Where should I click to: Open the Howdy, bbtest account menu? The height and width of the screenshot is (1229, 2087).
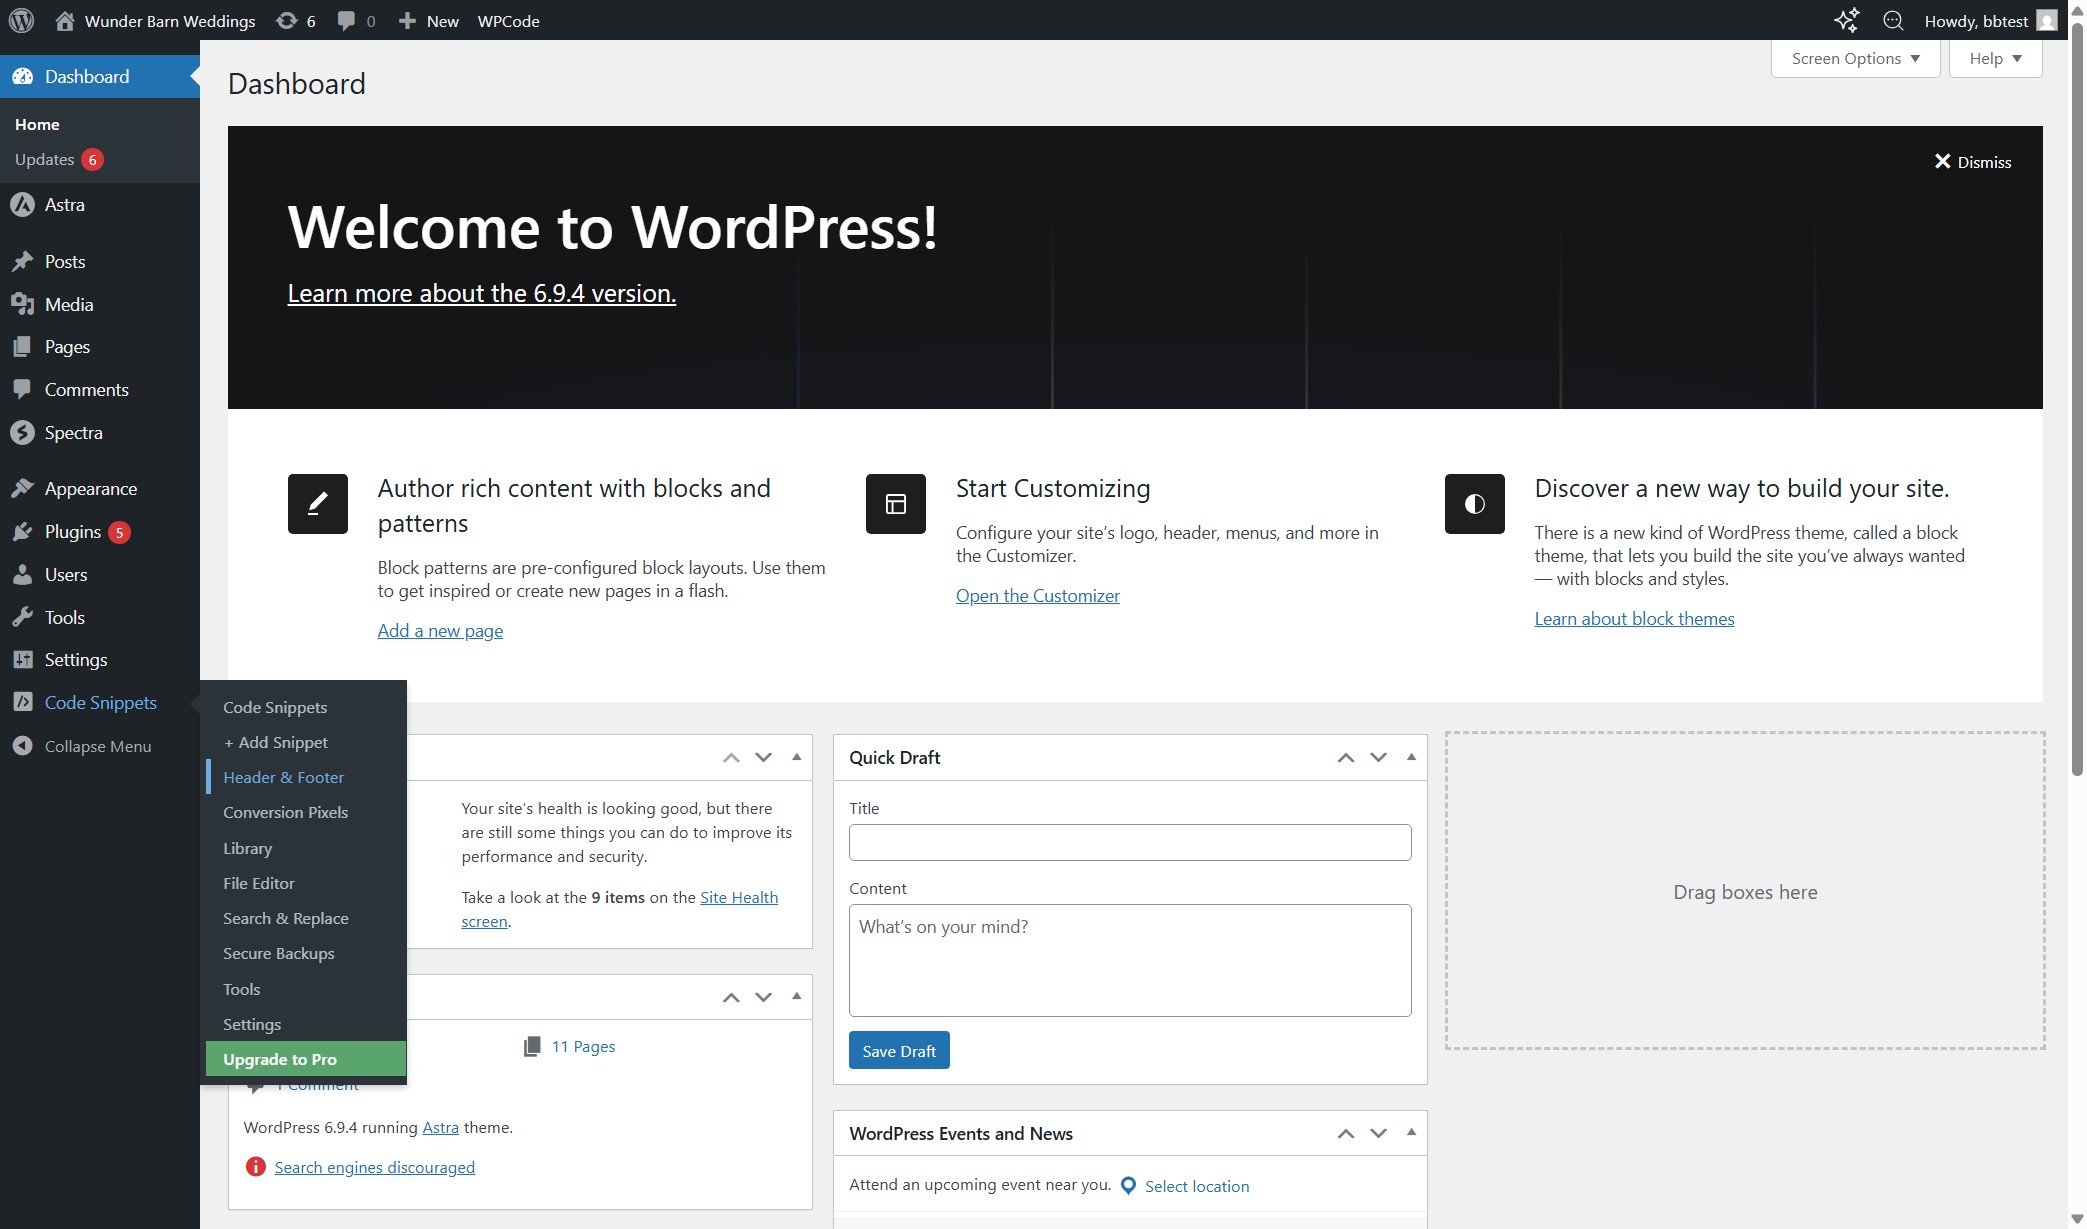[x=1990, y=21]
